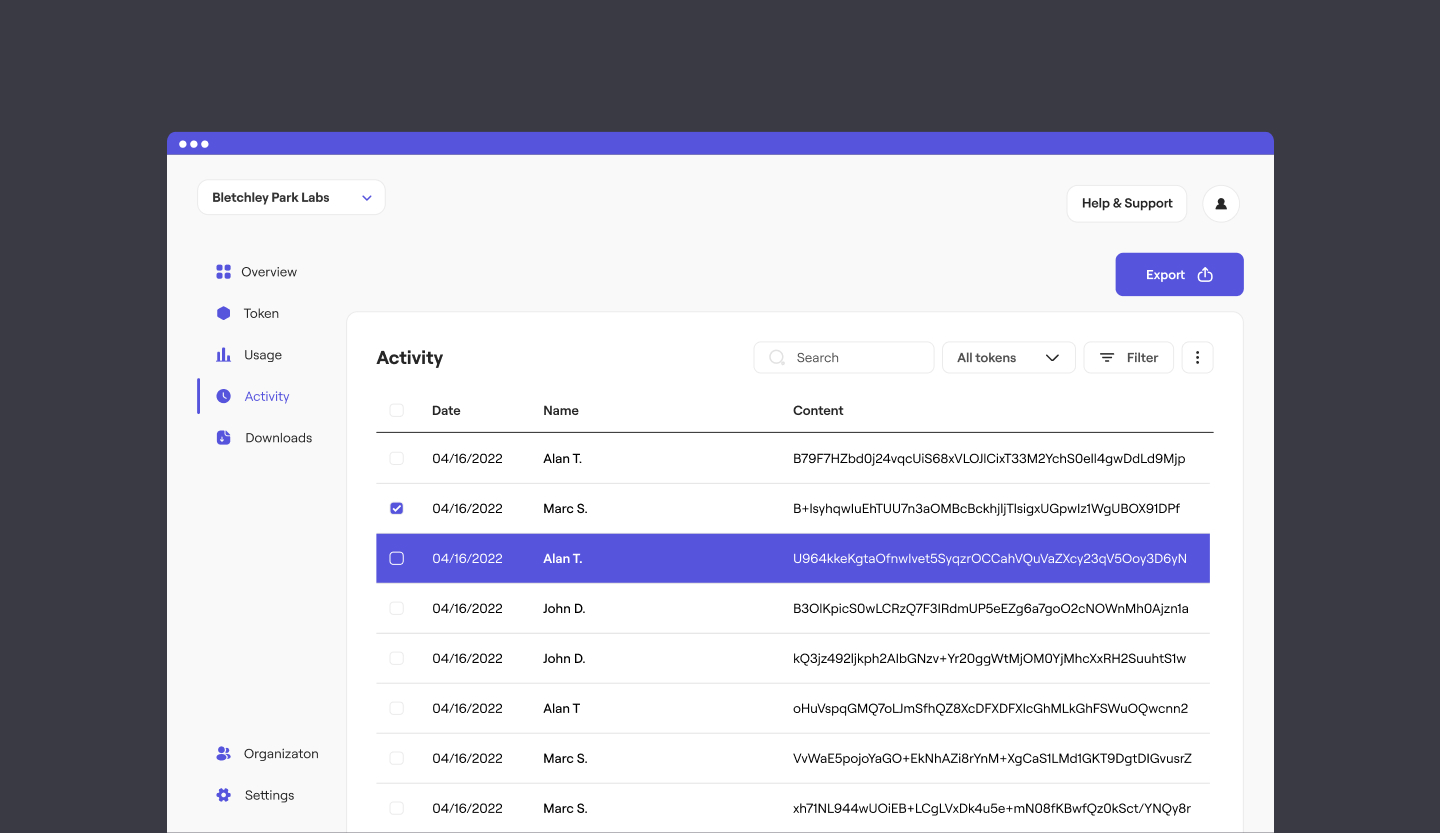This screenshot has width=1440, height=833.
Task: Check the box for row xh71NL944wUOiEB
Action: 397,808
